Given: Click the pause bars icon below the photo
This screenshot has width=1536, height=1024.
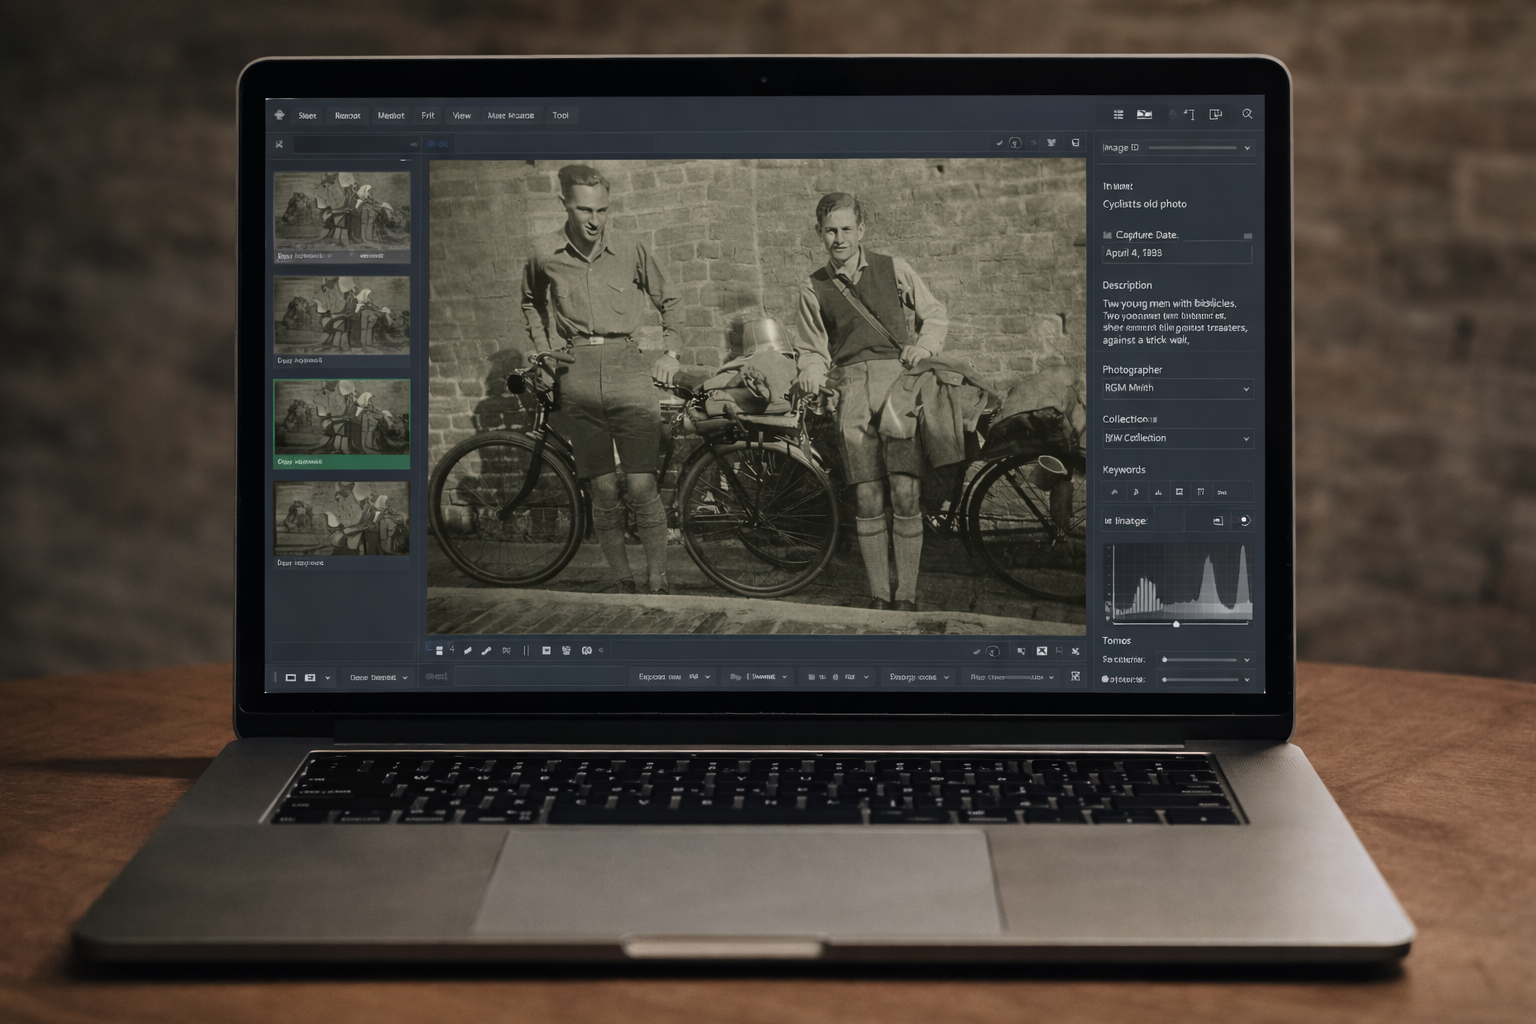Looking at the screenshot, I should coord(526,651).
